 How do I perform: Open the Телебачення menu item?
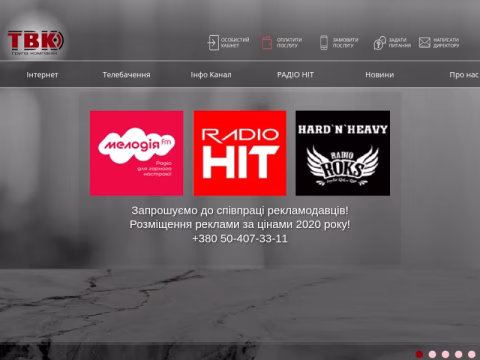pos(126,75)
